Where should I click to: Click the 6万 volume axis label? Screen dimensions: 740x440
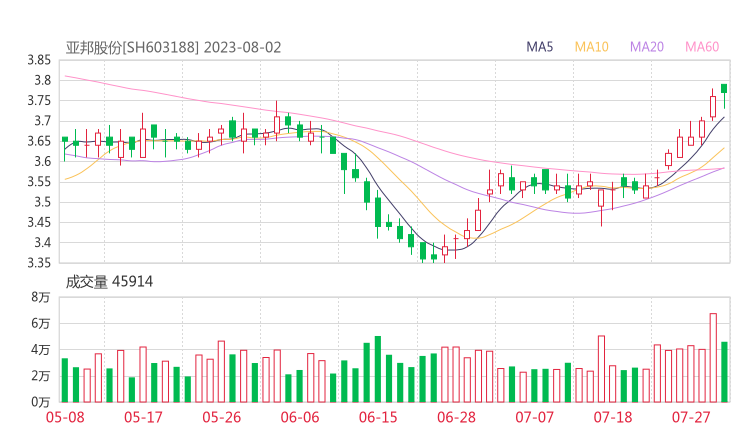(41, 323)
